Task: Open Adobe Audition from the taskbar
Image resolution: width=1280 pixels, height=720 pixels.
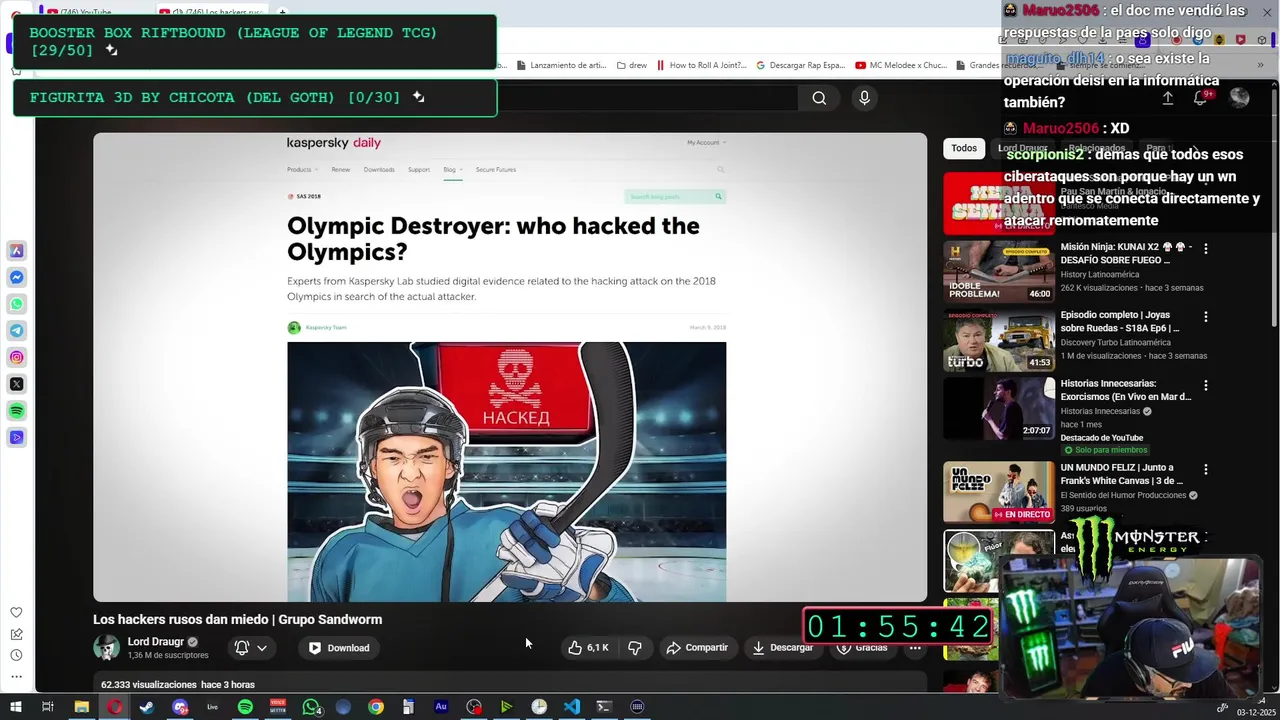Action: pos(441,707)
